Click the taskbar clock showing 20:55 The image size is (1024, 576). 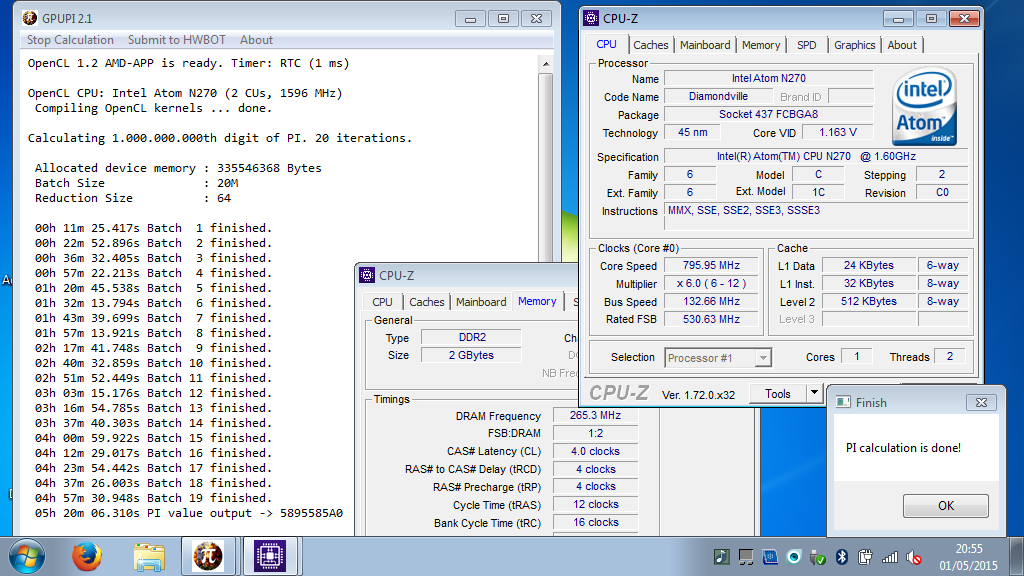[968, 556]
